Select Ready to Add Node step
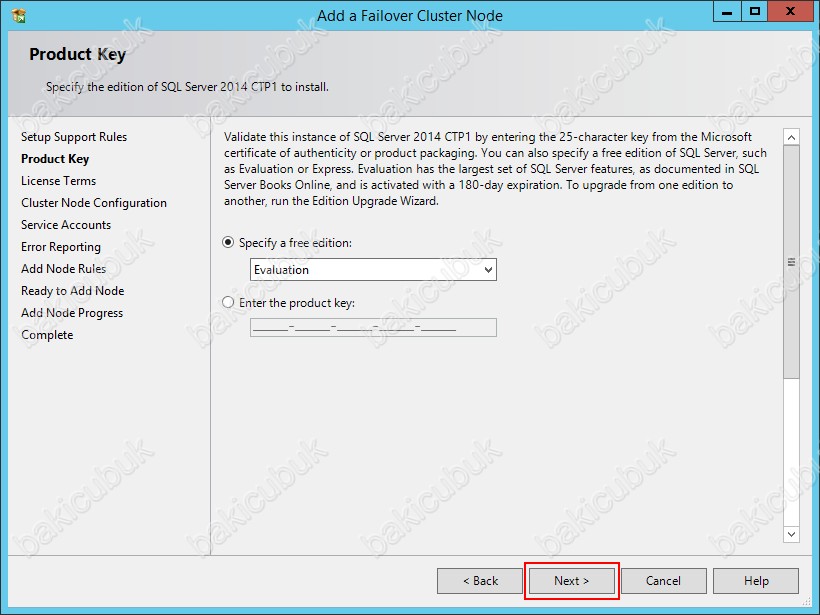 [73, 290]
